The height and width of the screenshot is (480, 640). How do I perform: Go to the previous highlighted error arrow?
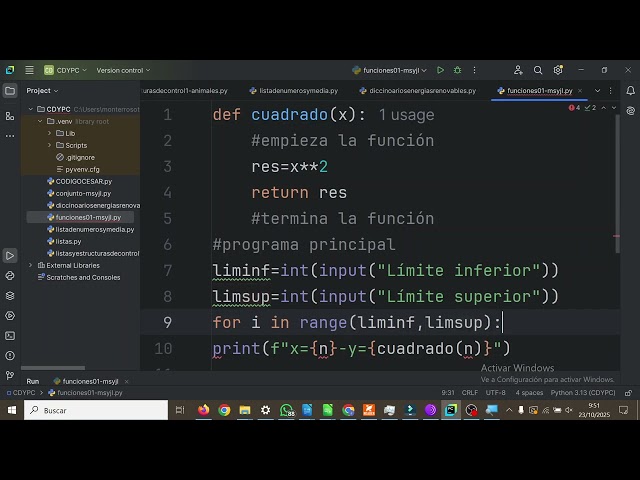(604, 108)
